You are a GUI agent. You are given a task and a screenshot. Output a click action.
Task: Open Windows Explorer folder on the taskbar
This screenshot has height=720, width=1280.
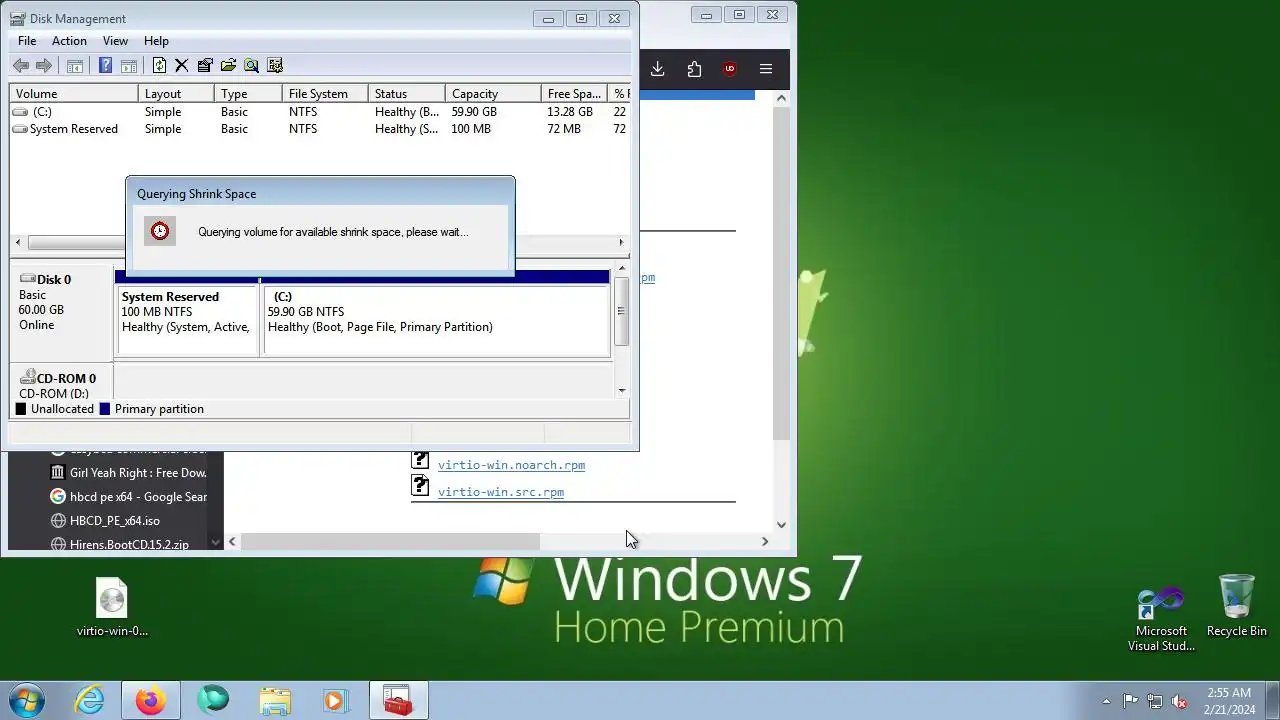[x=274, y=700]
